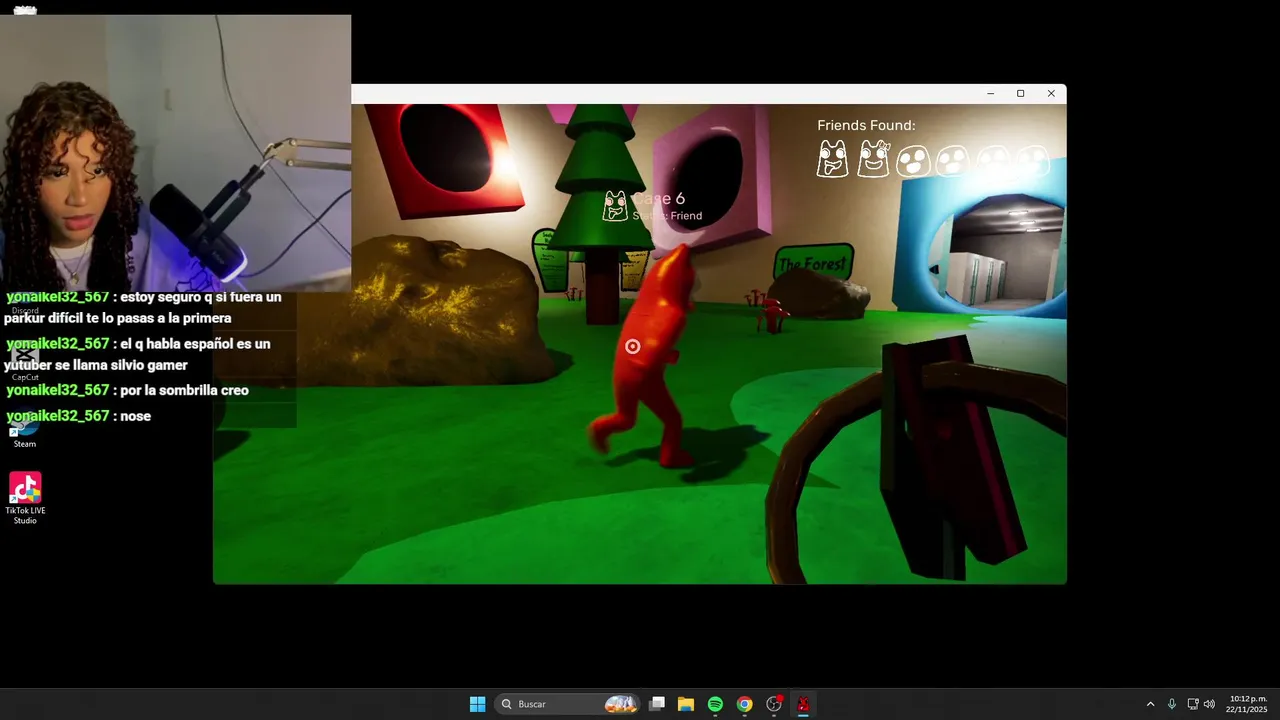Click the second found friend icon with antlers

click(873, 159)
